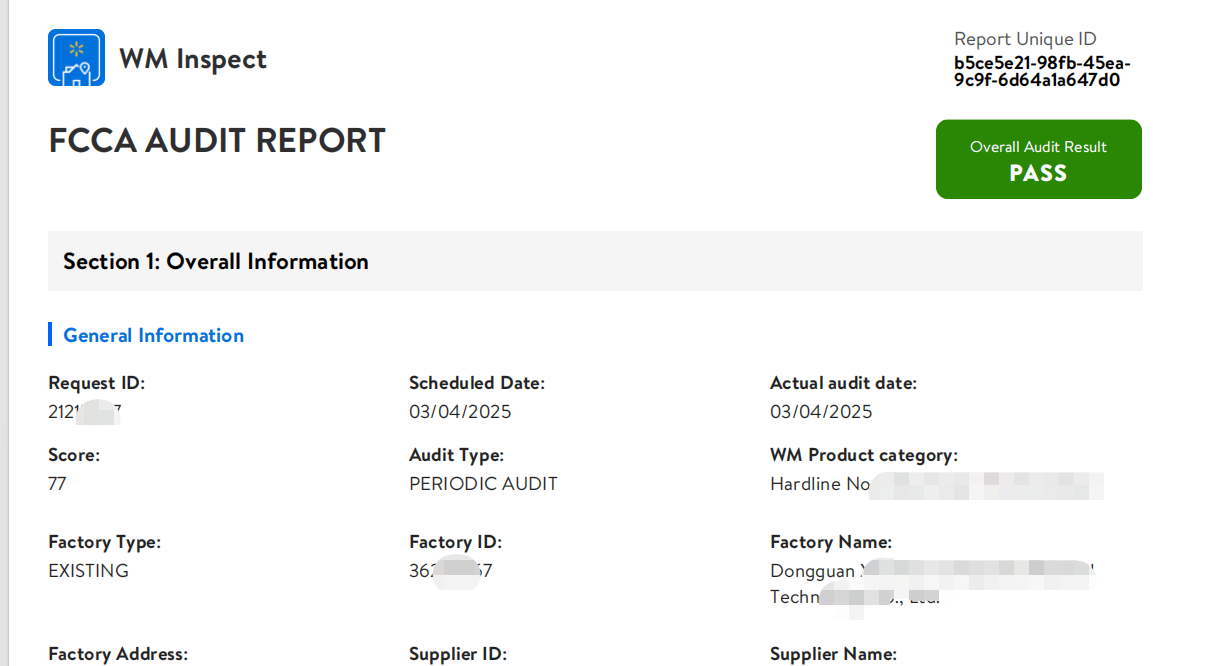Click the FCCA AUDIT REPORT heading
Screen dimensions: 1216x666
pos(217,141)
